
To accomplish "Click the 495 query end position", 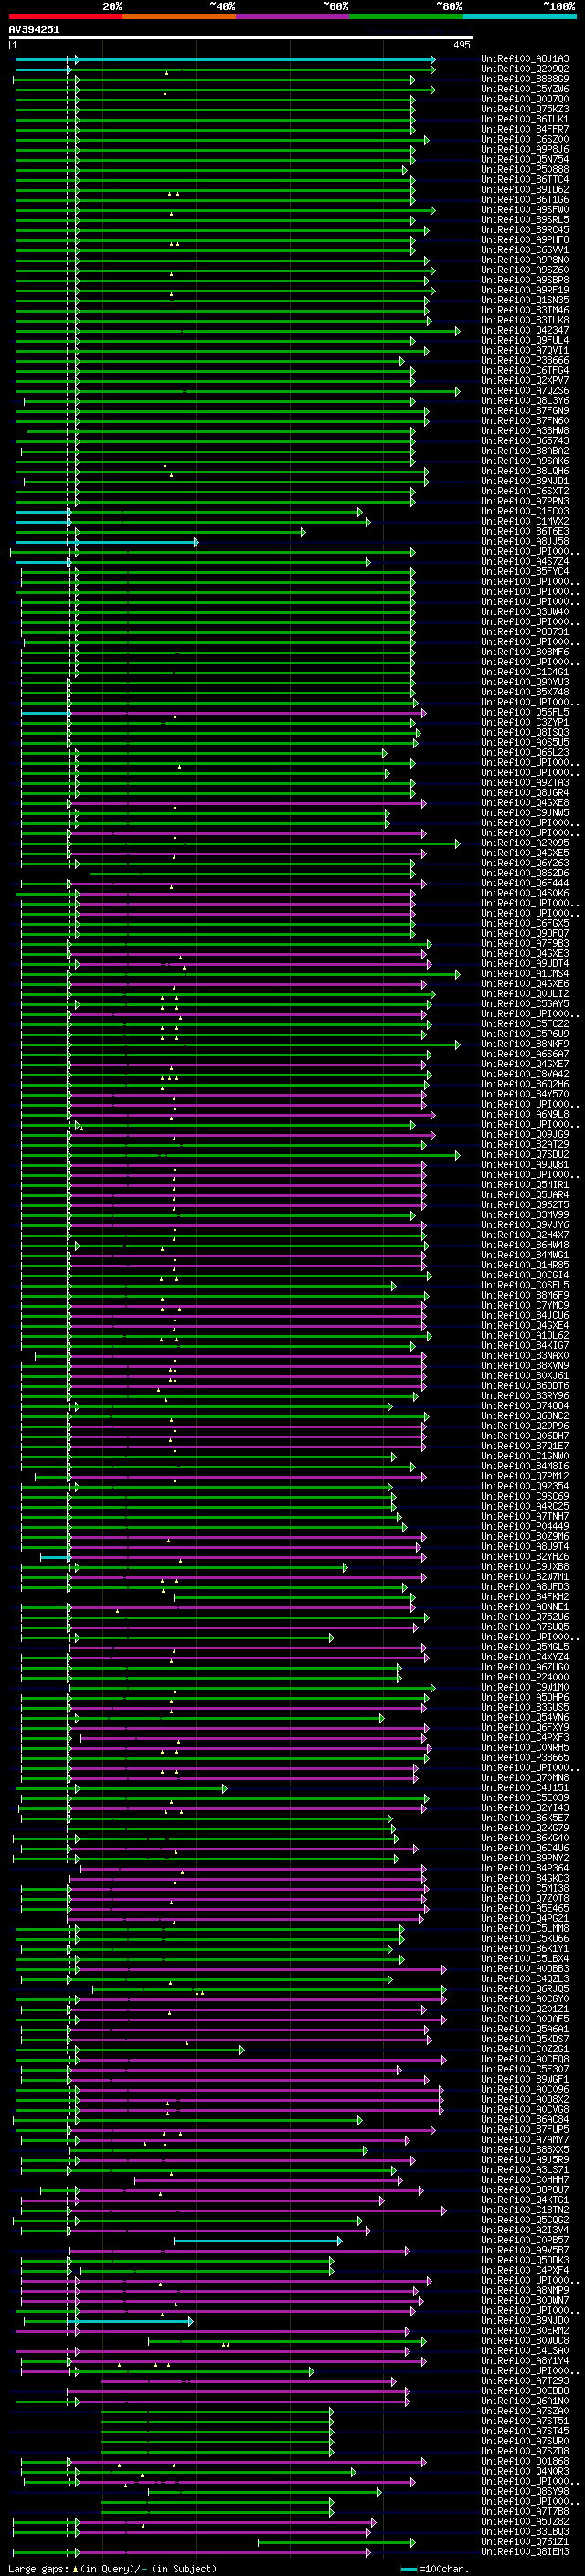I will click(x=462, y=45).
